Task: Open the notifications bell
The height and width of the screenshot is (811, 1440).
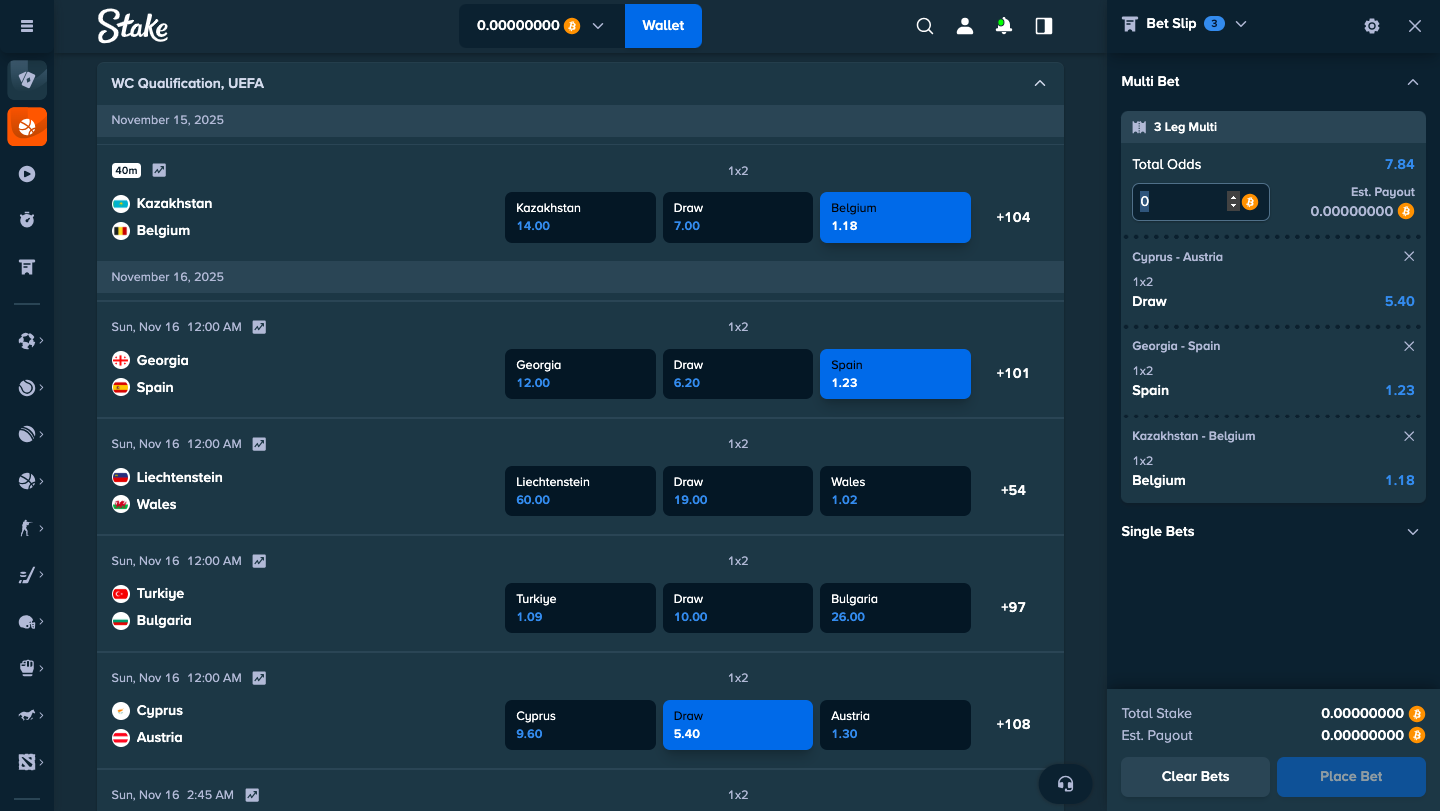Action: tap(1004, 26)
